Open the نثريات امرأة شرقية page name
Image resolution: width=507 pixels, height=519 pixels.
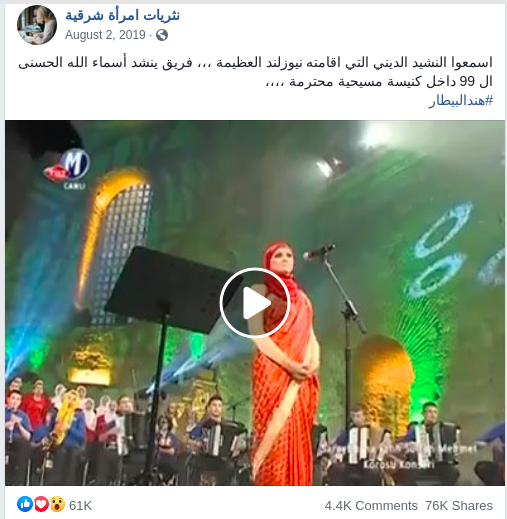[x=122, y=15]
